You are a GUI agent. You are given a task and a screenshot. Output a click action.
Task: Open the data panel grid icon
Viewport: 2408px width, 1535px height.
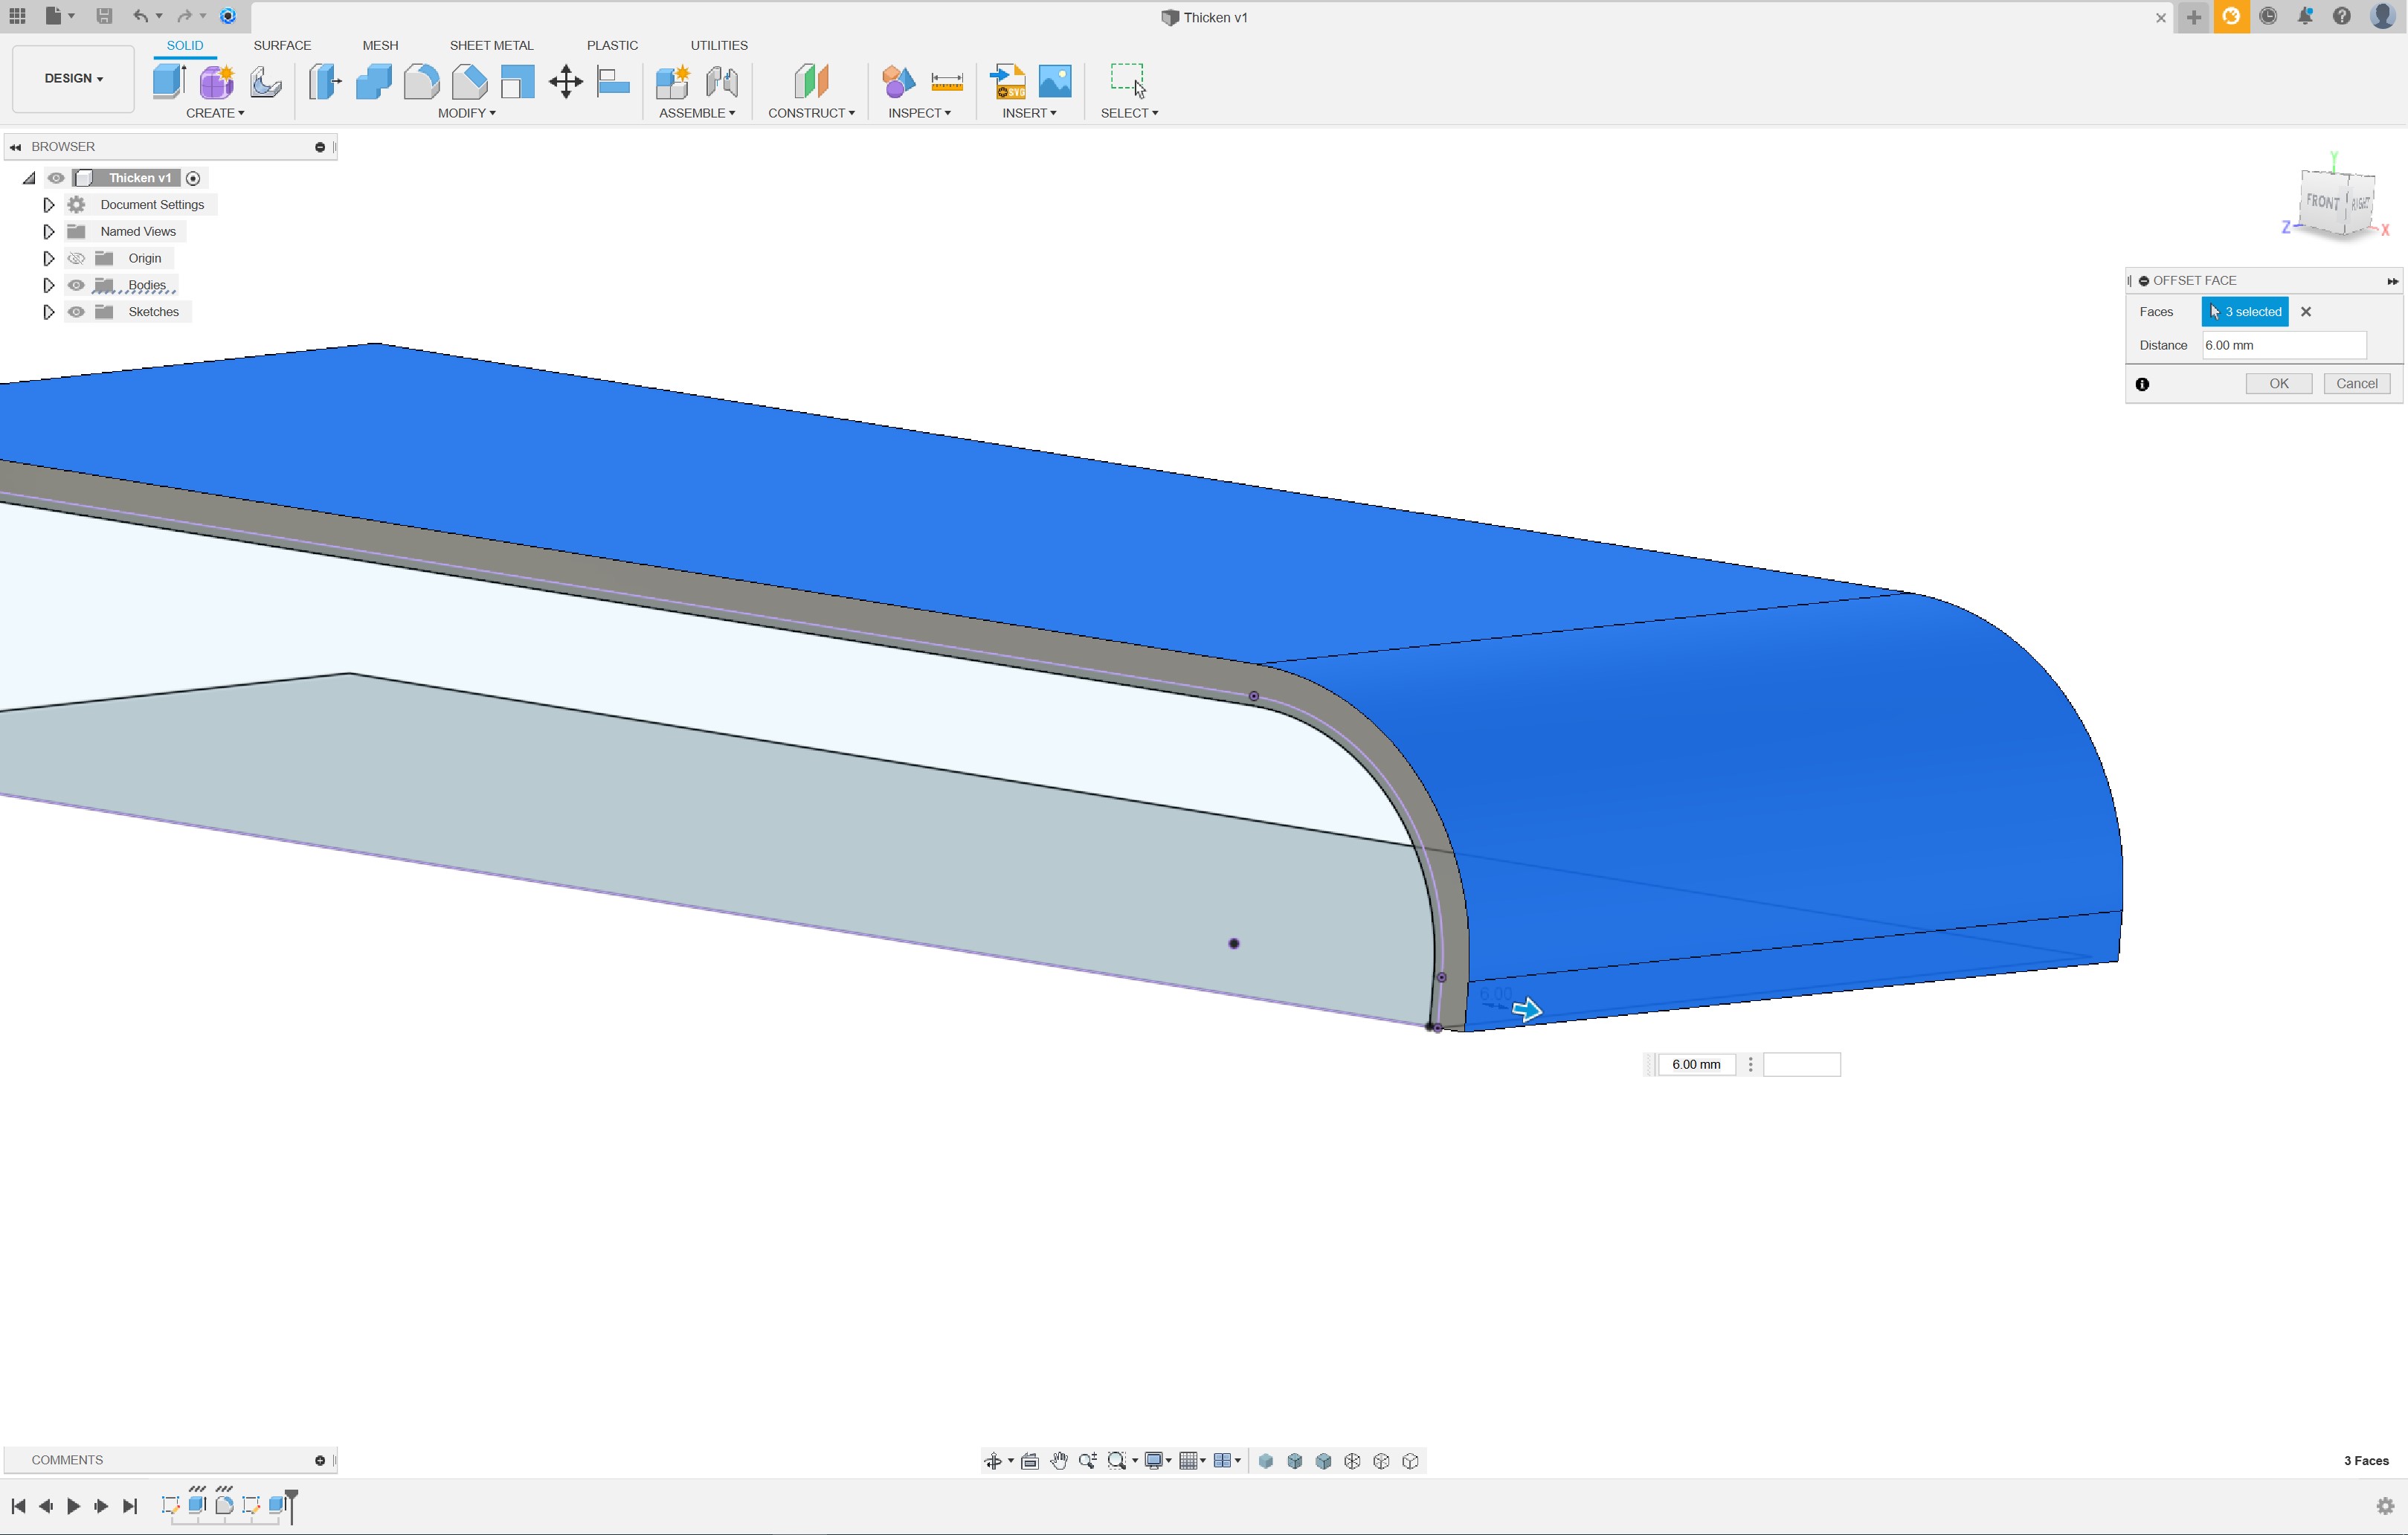pos(17,16)
